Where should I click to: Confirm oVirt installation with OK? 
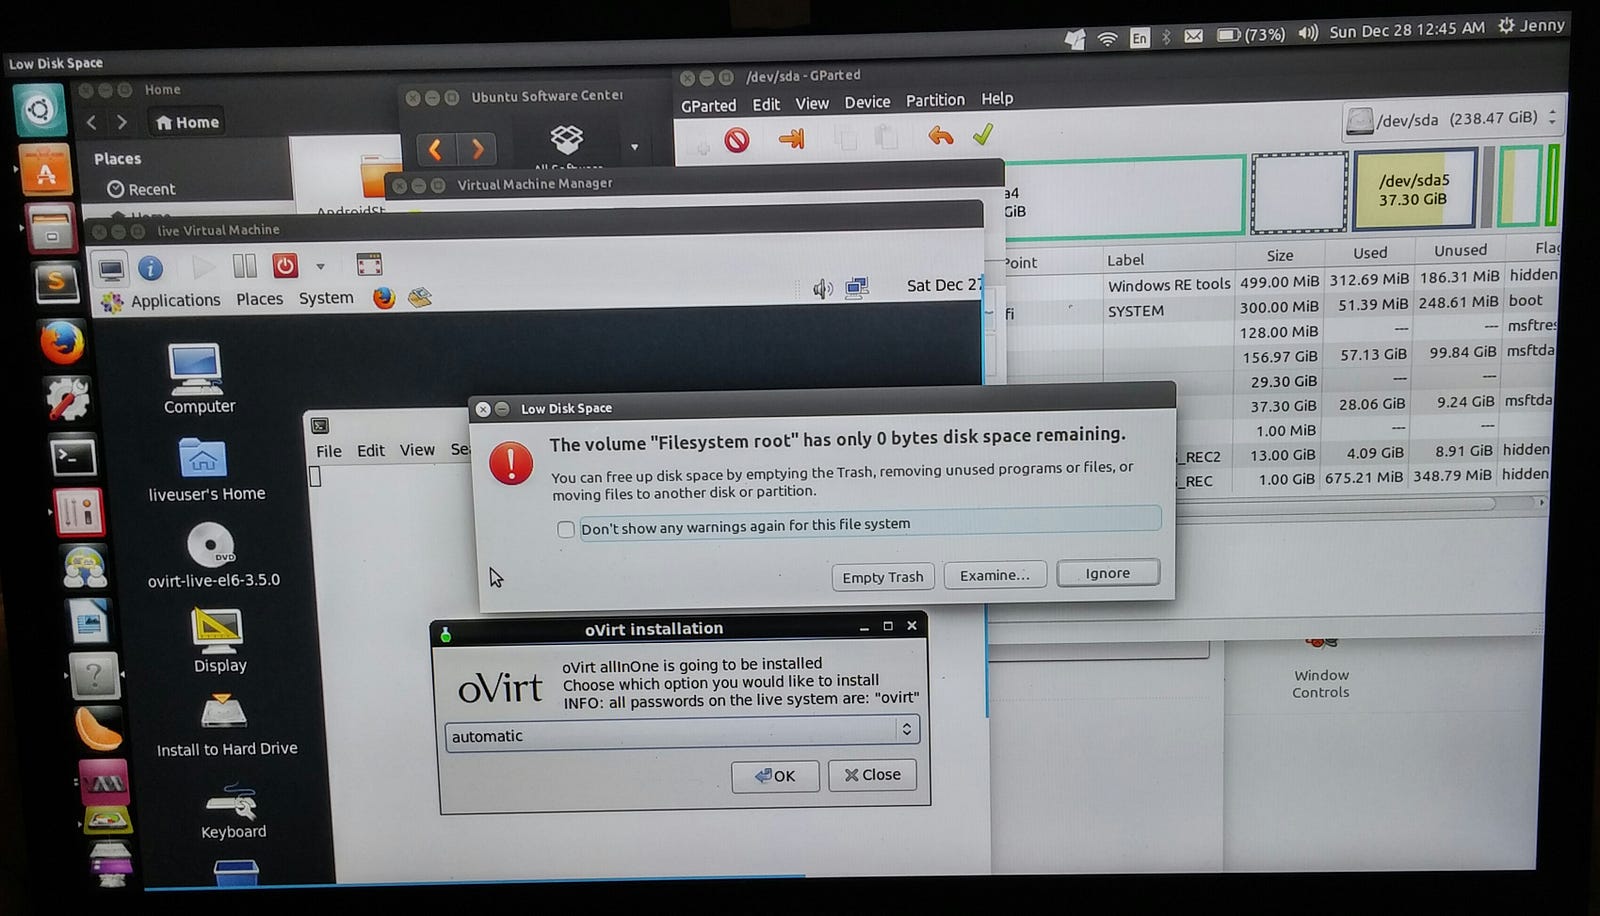tap(775, 776)
